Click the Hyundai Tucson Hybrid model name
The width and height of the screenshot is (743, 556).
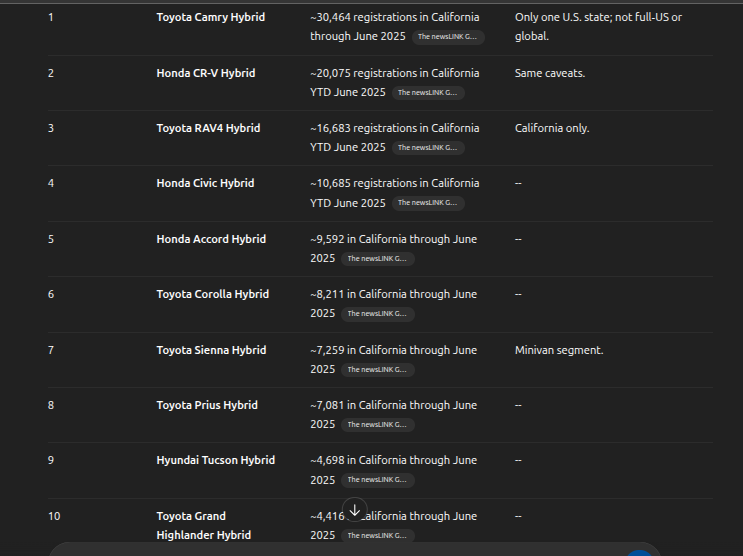[x=215, y=460]
